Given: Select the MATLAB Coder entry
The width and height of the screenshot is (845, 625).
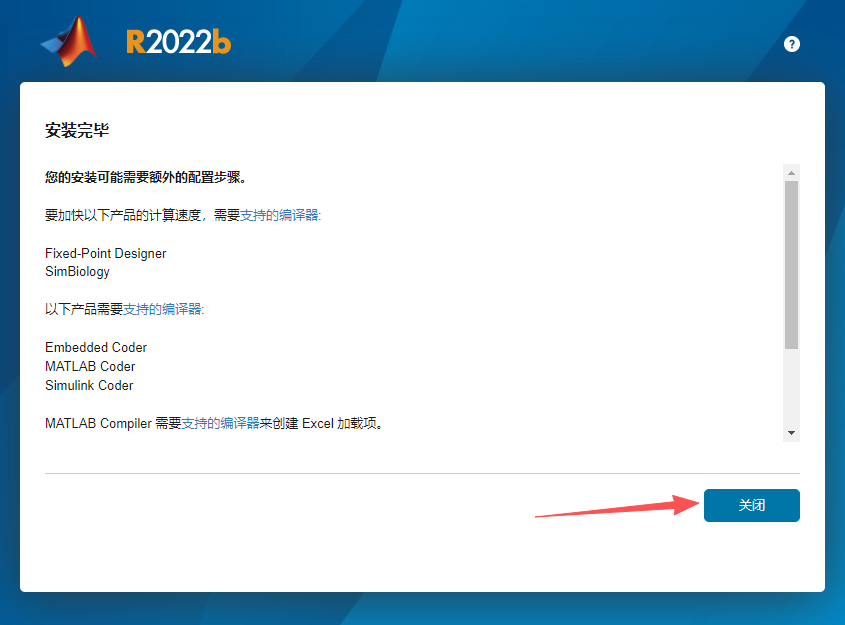Looking at the screenshot, I should [x=90, y=366].
